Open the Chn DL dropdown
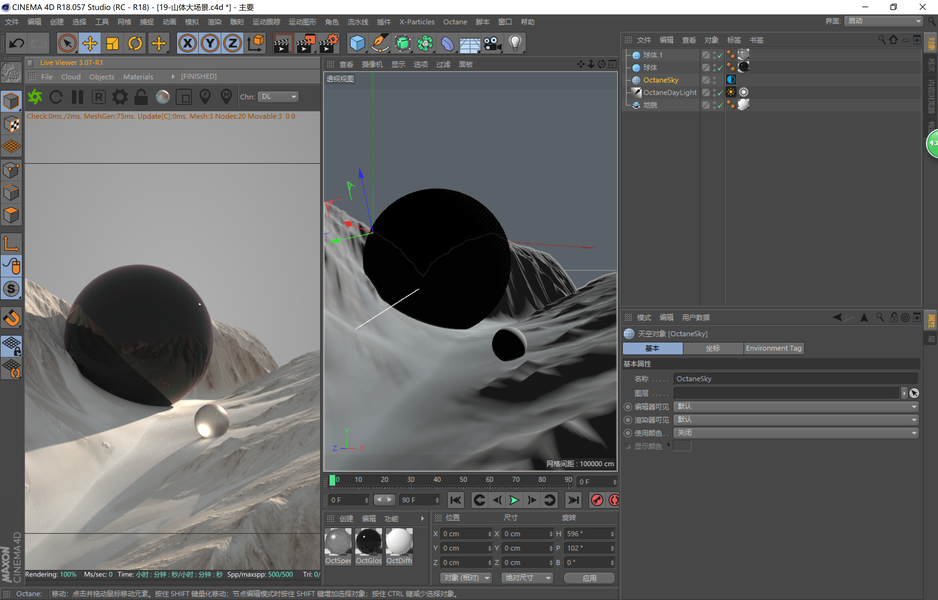 279,96
